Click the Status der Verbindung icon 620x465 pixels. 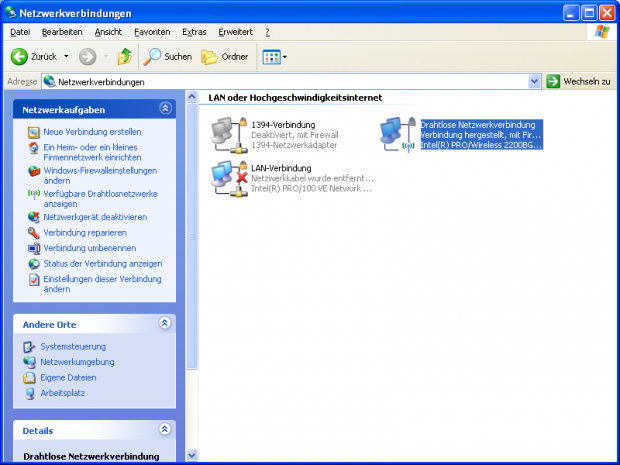[34, 264]
